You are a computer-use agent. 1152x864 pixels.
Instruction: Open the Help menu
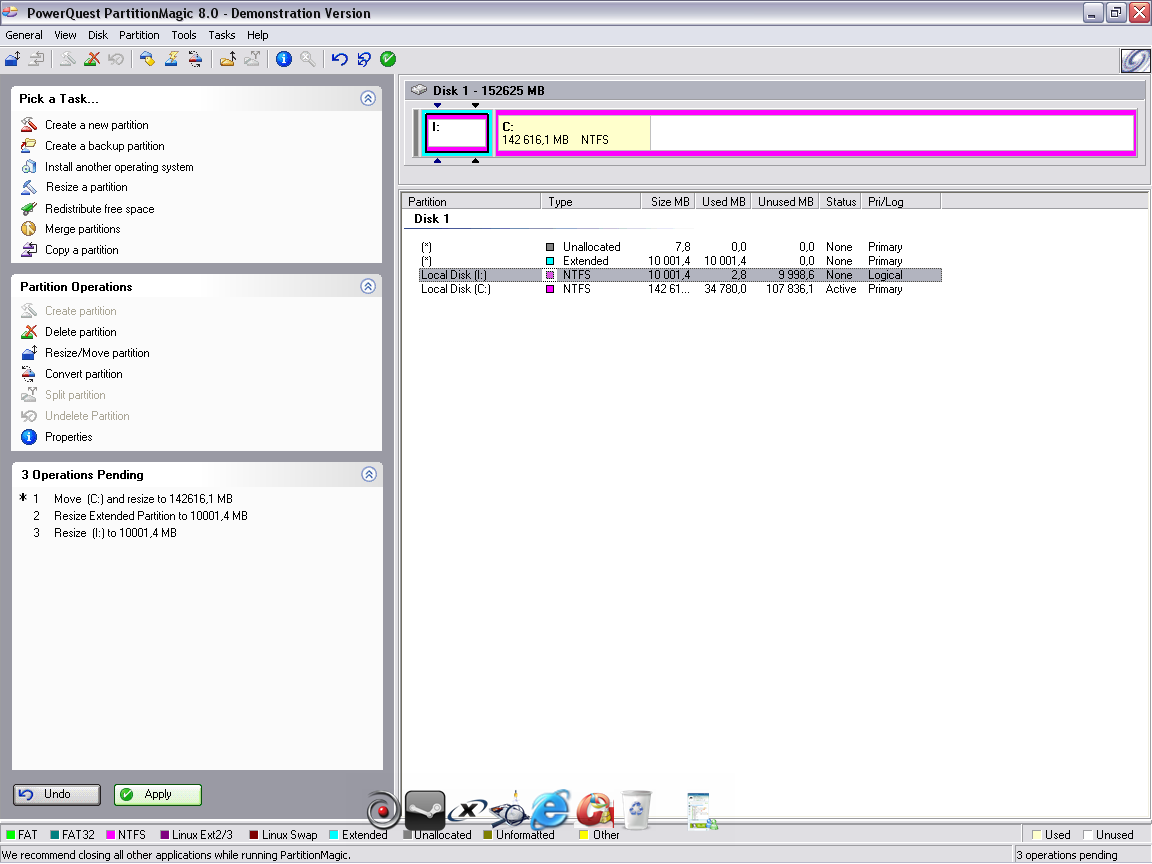(x=257, y=35)
